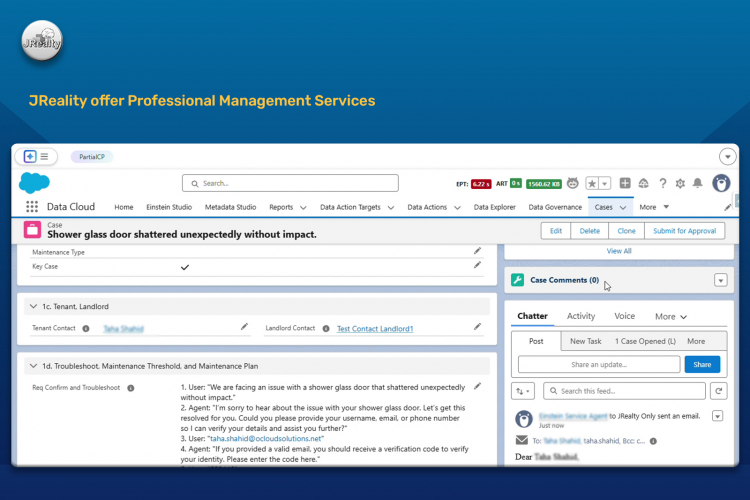Click the blue Share button

702,365
